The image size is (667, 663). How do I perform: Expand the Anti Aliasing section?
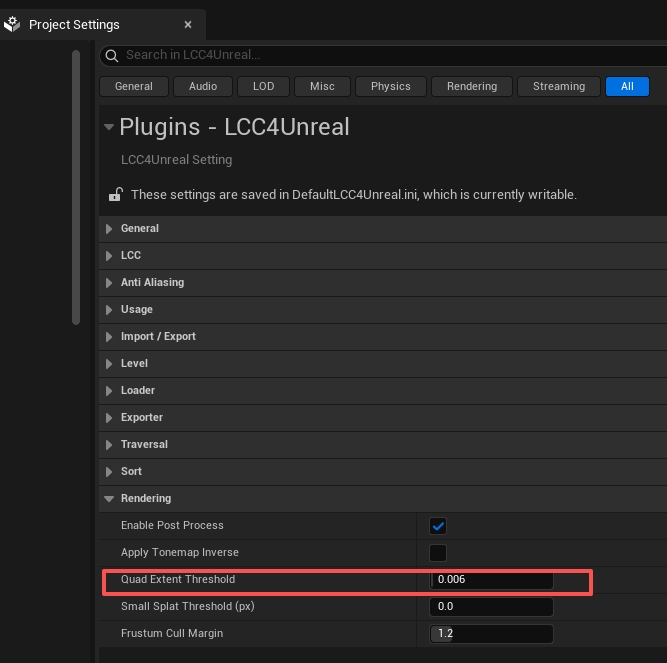pos(109,283)
